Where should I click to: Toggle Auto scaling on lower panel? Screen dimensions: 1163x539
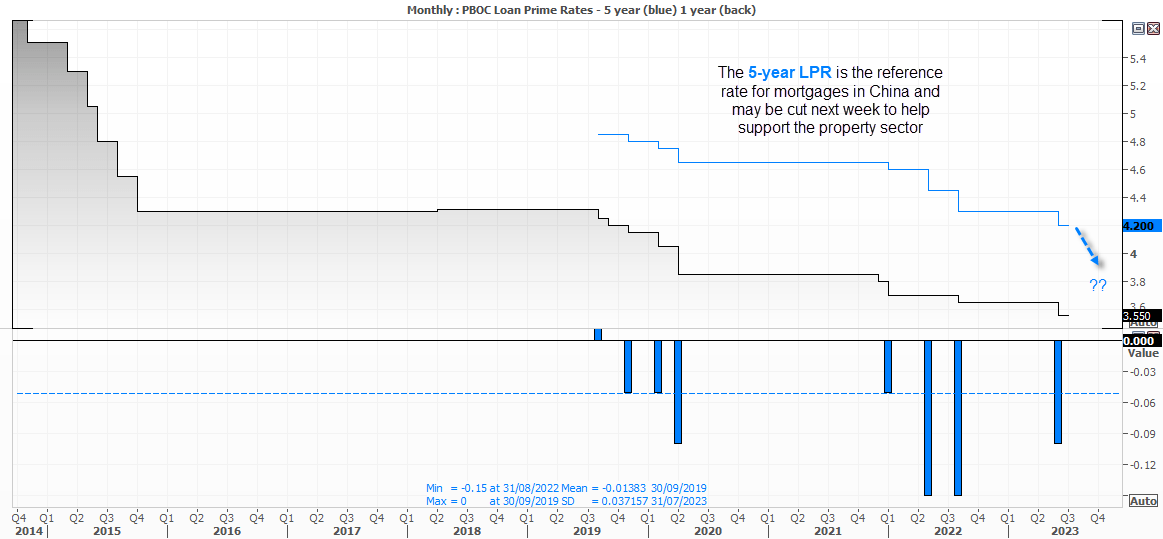tap(1144, 500)
